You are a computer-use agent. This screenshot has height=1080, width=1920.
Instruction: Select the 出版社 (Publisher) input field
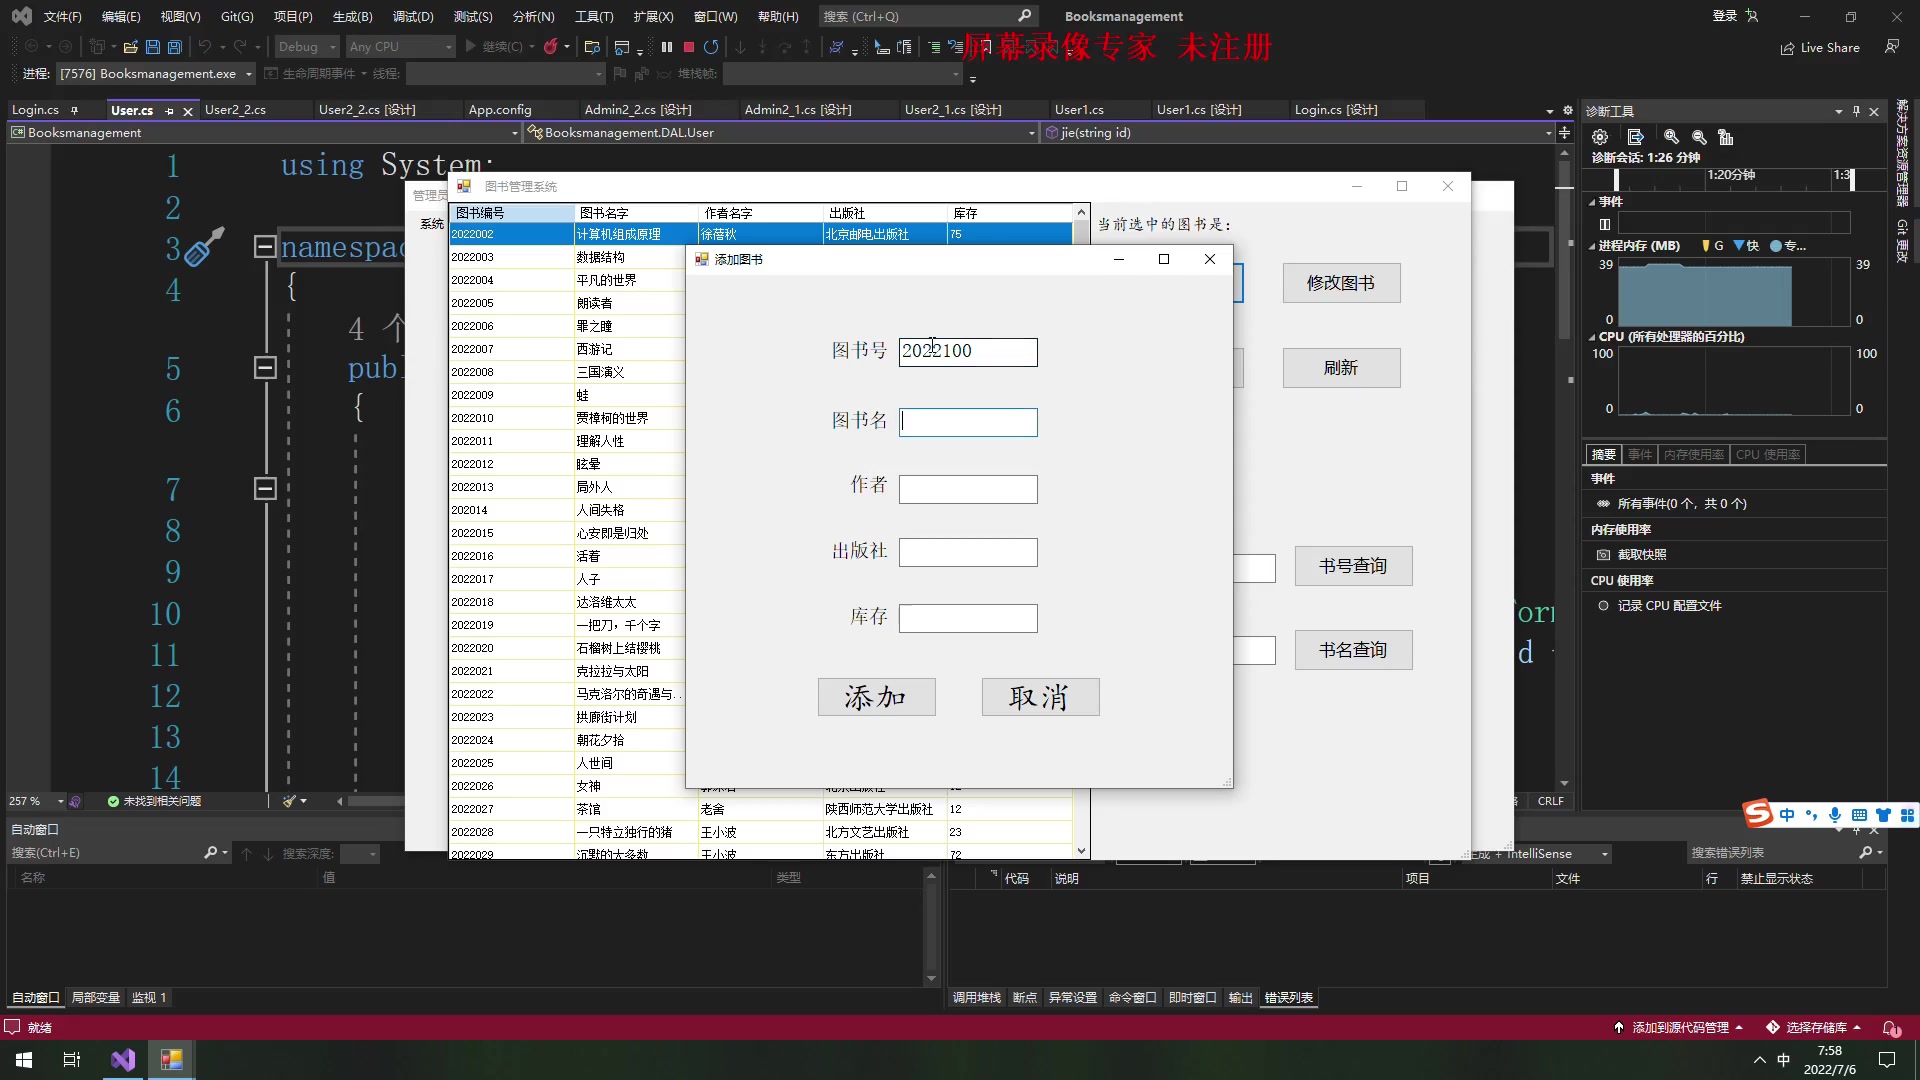[967, 550]
